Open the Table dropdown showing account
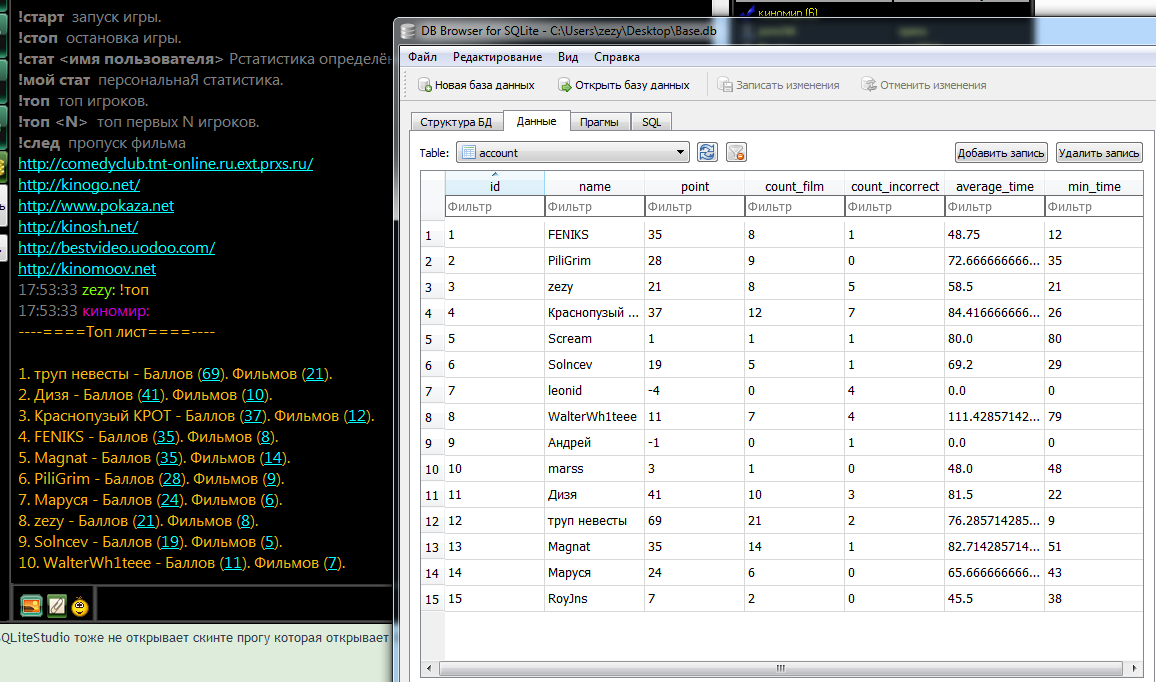This screenshot has height=682, width=1156. (572, 152)
